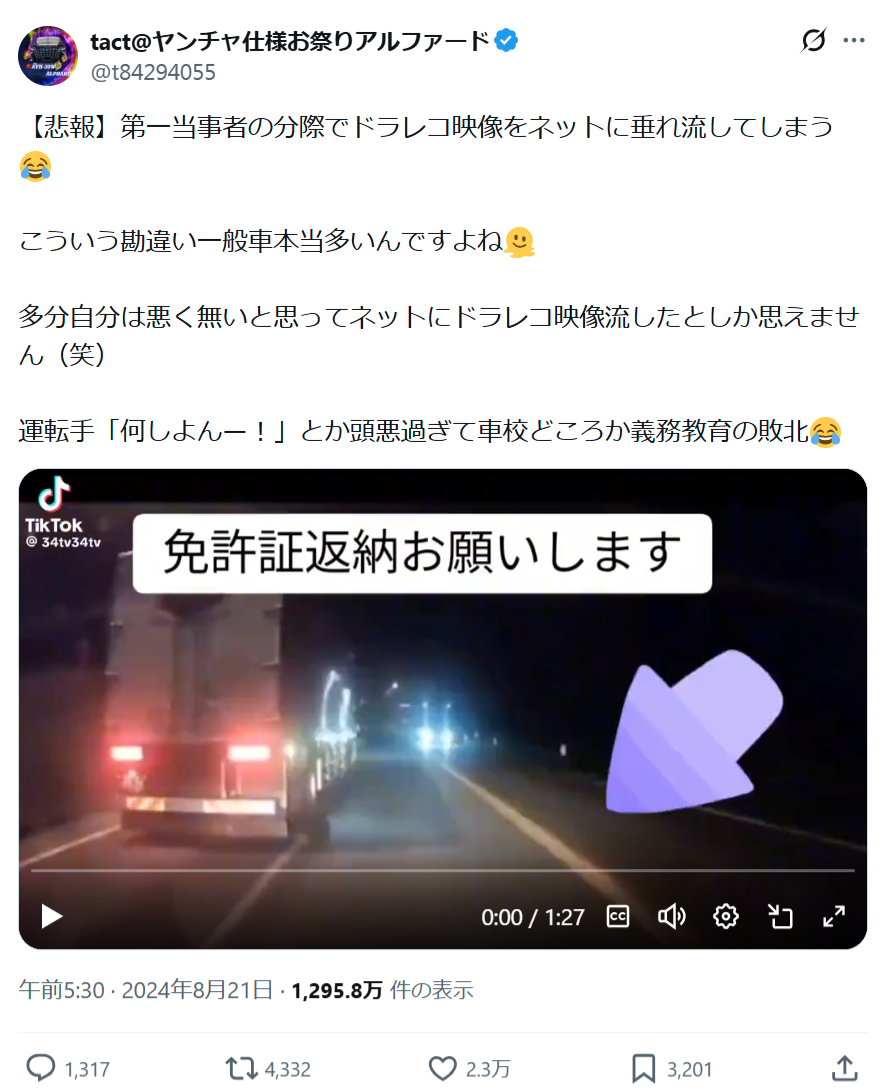
Task: Repost the tweet via retweet icon
Action: click(x=241, y=1068)
